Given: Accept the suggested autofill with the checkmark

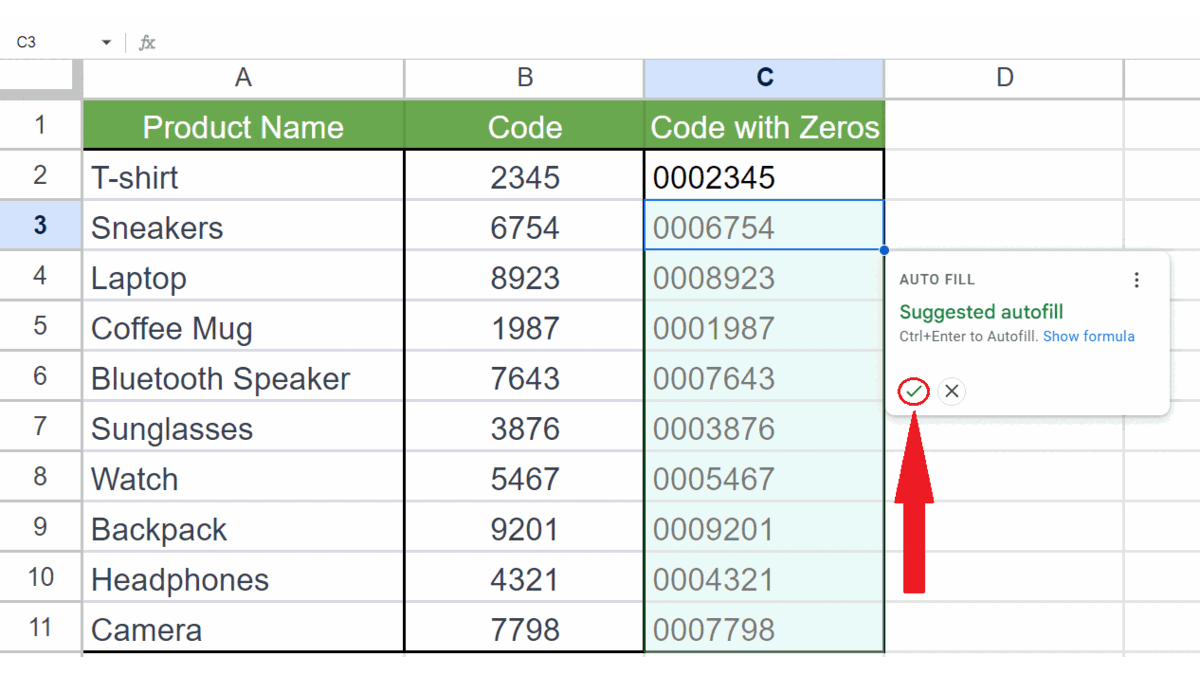Looking at the screenshot, I should [x=913, y=391].
